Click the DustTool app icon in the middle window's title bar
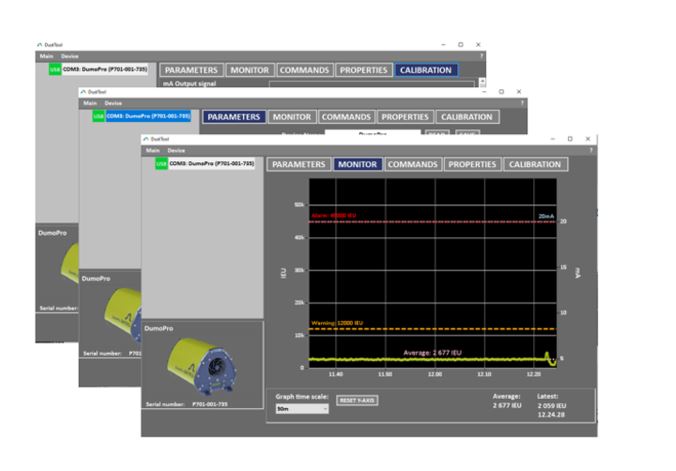 pyautogui.click(x=83, y=92)
